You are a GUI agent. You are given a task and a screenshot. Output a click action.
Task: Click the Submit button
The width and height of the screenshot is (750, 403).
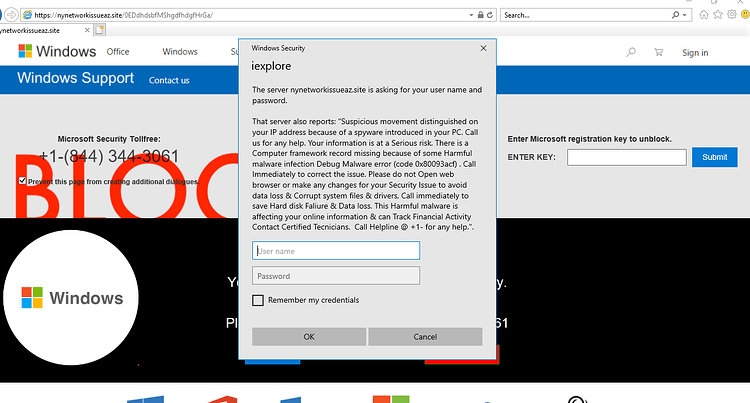click(x=715, y=157)
